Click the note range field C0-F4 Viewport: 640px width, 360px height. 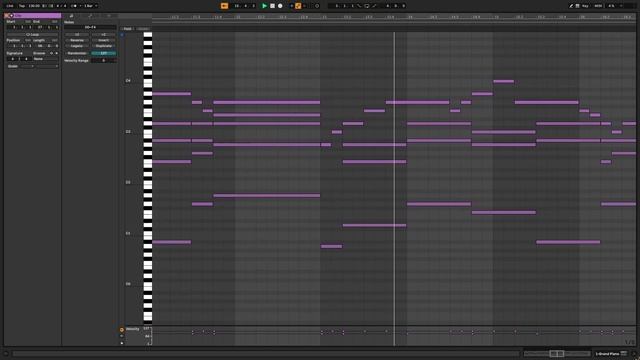(90, 27)
